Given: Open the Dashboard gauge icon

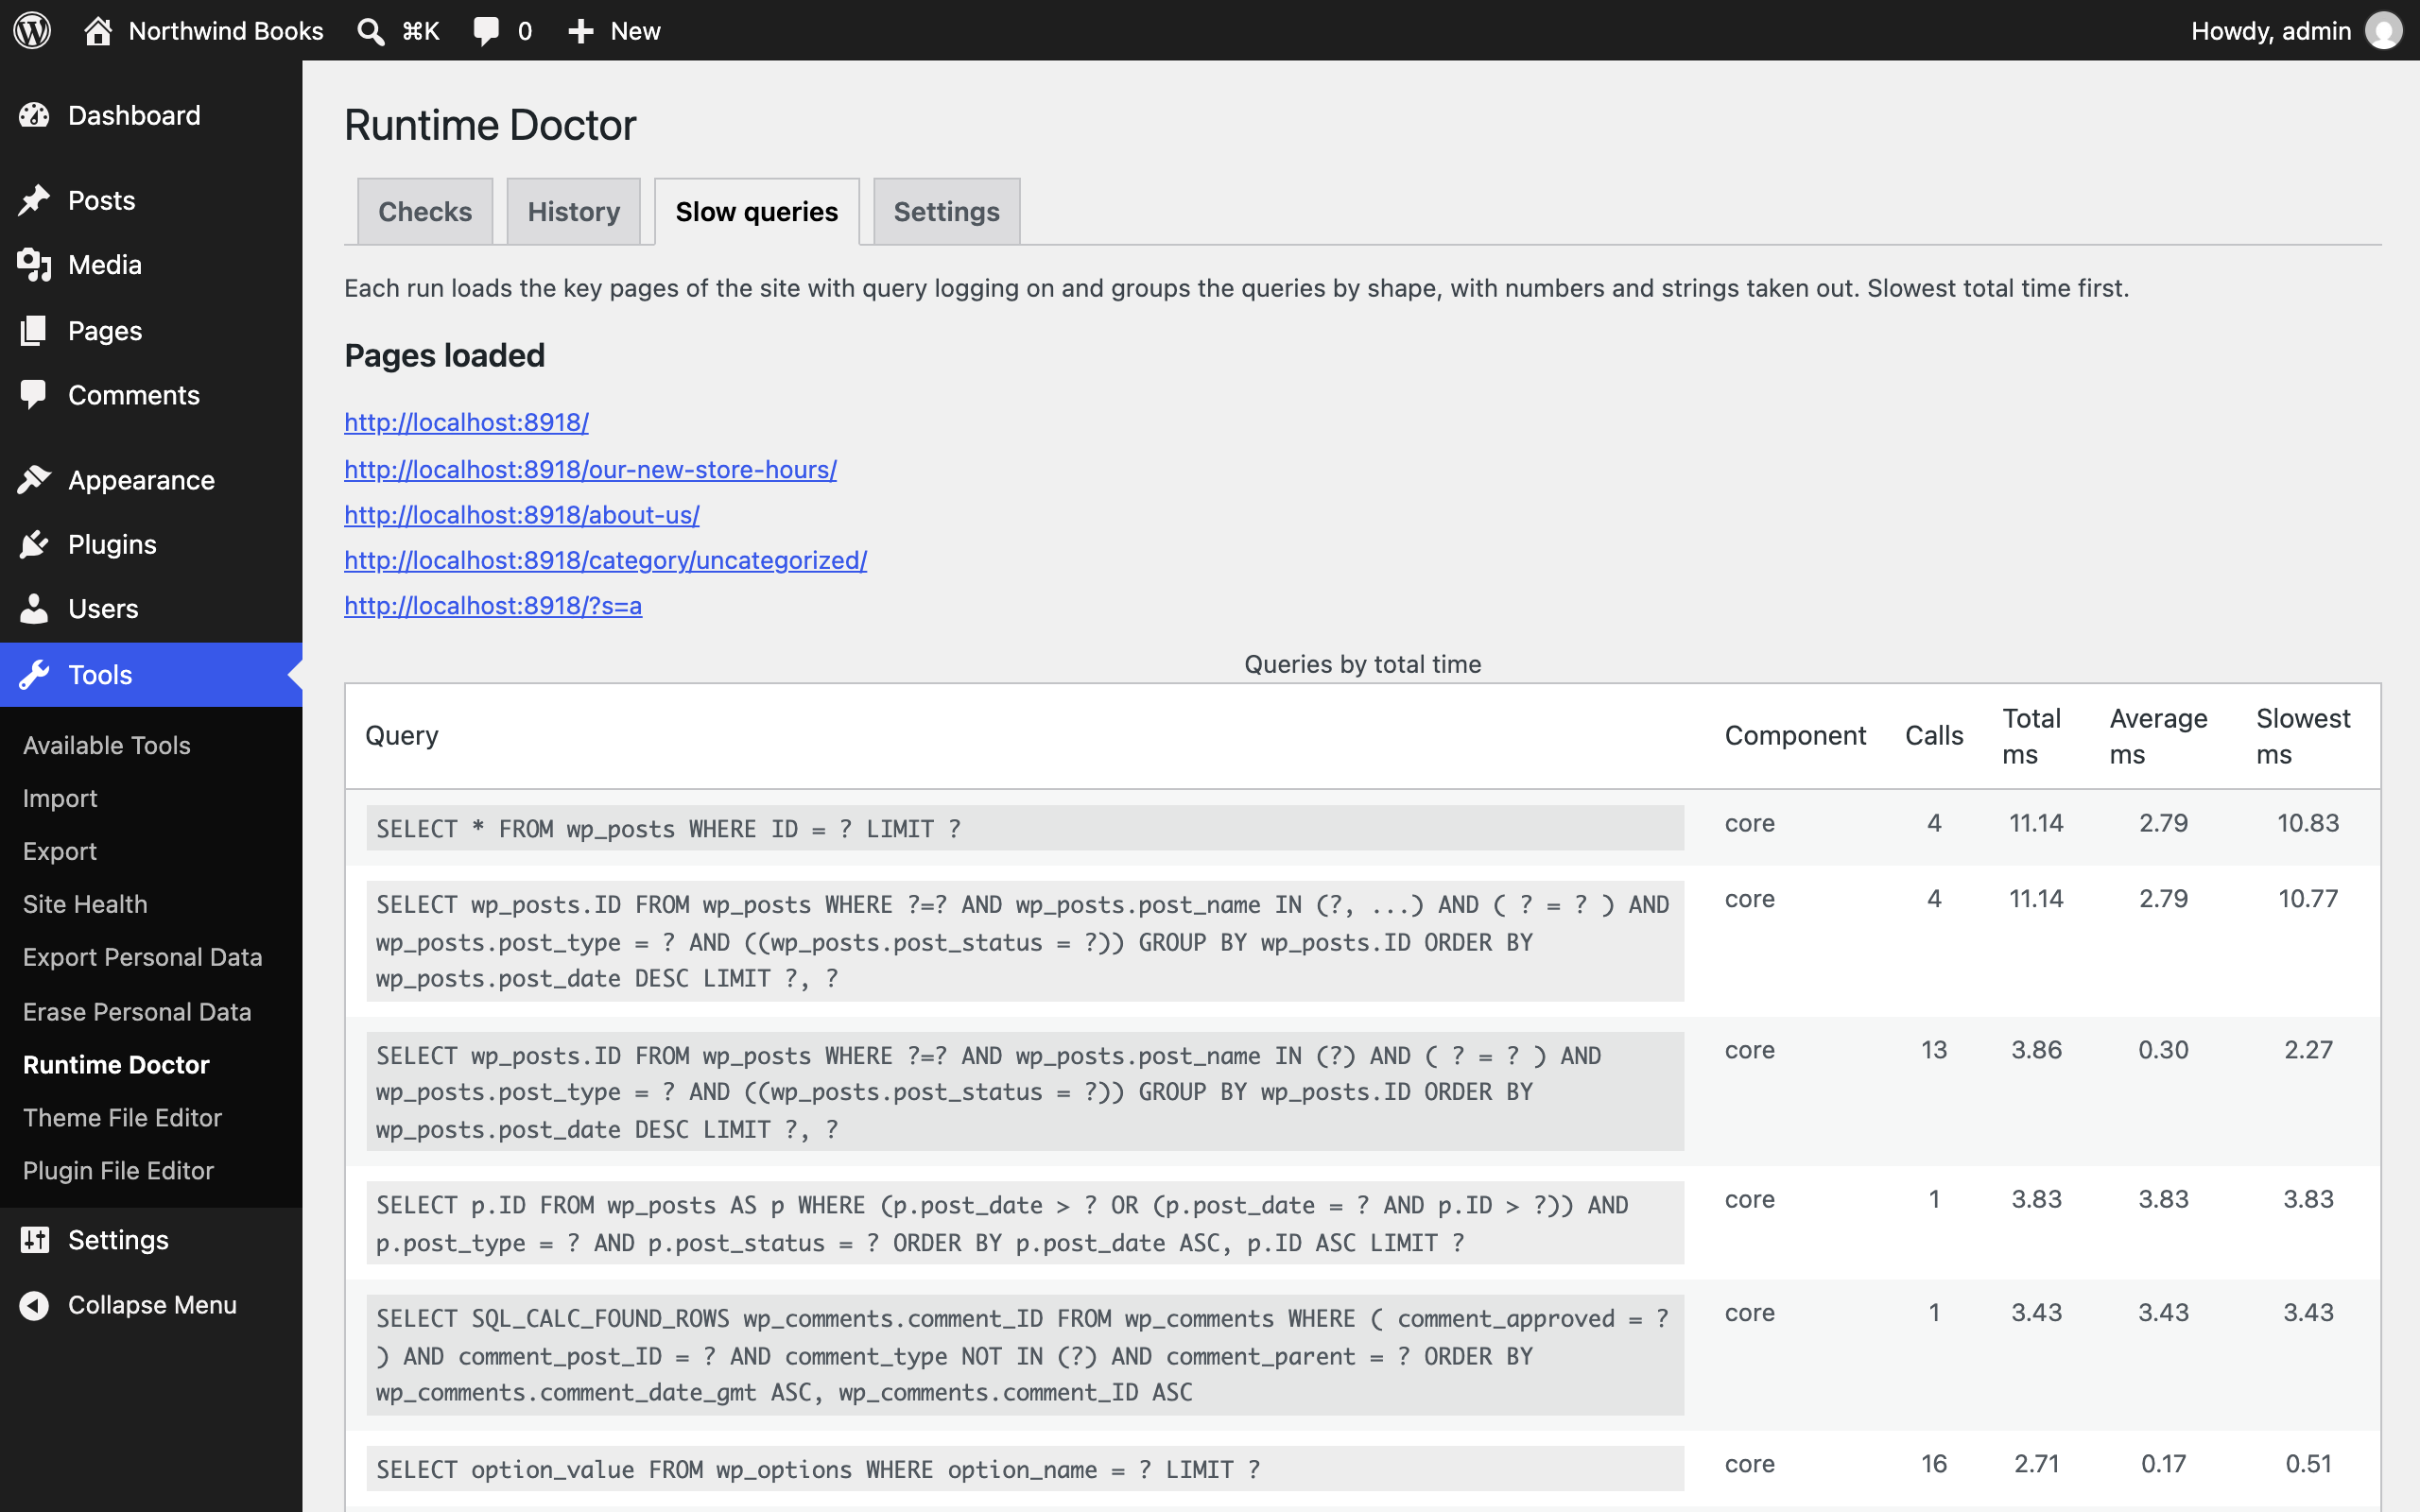Looking at the screenshot, I should [34, 115].
